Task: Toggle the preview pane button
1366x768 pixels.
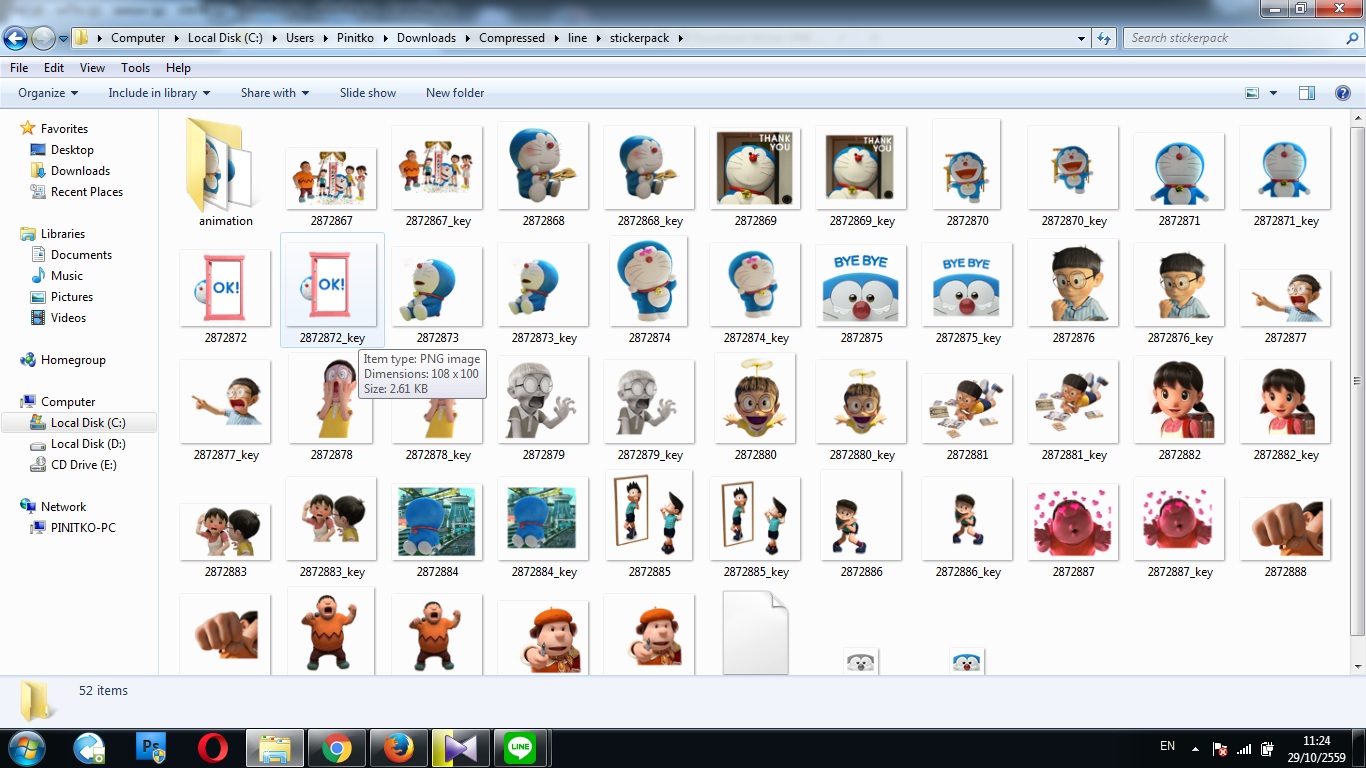Action: [1307, 93]
